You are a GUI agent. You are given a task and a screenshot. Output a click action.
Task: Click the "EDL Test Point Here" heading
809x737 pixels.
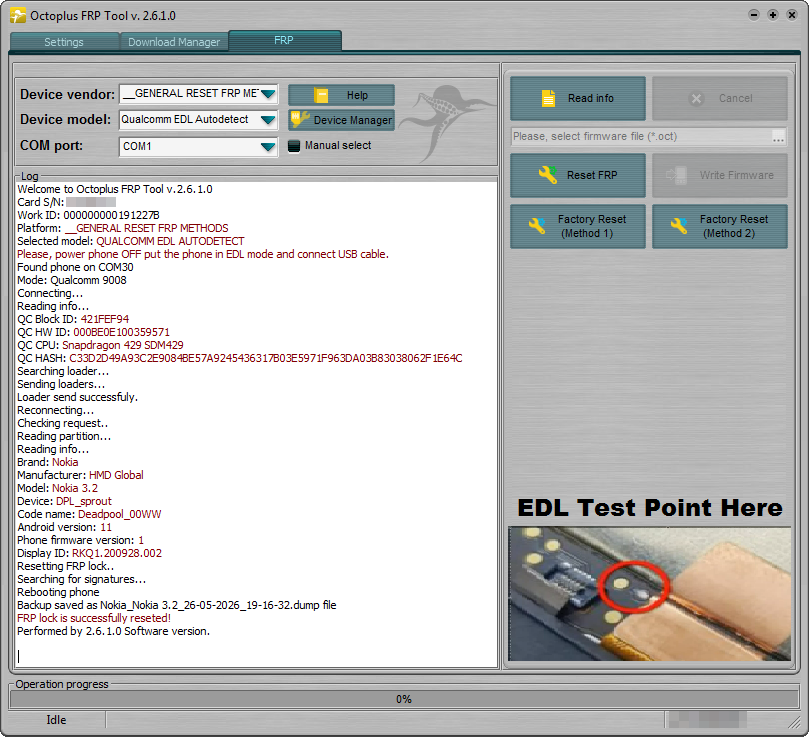(x=650, y=508)
